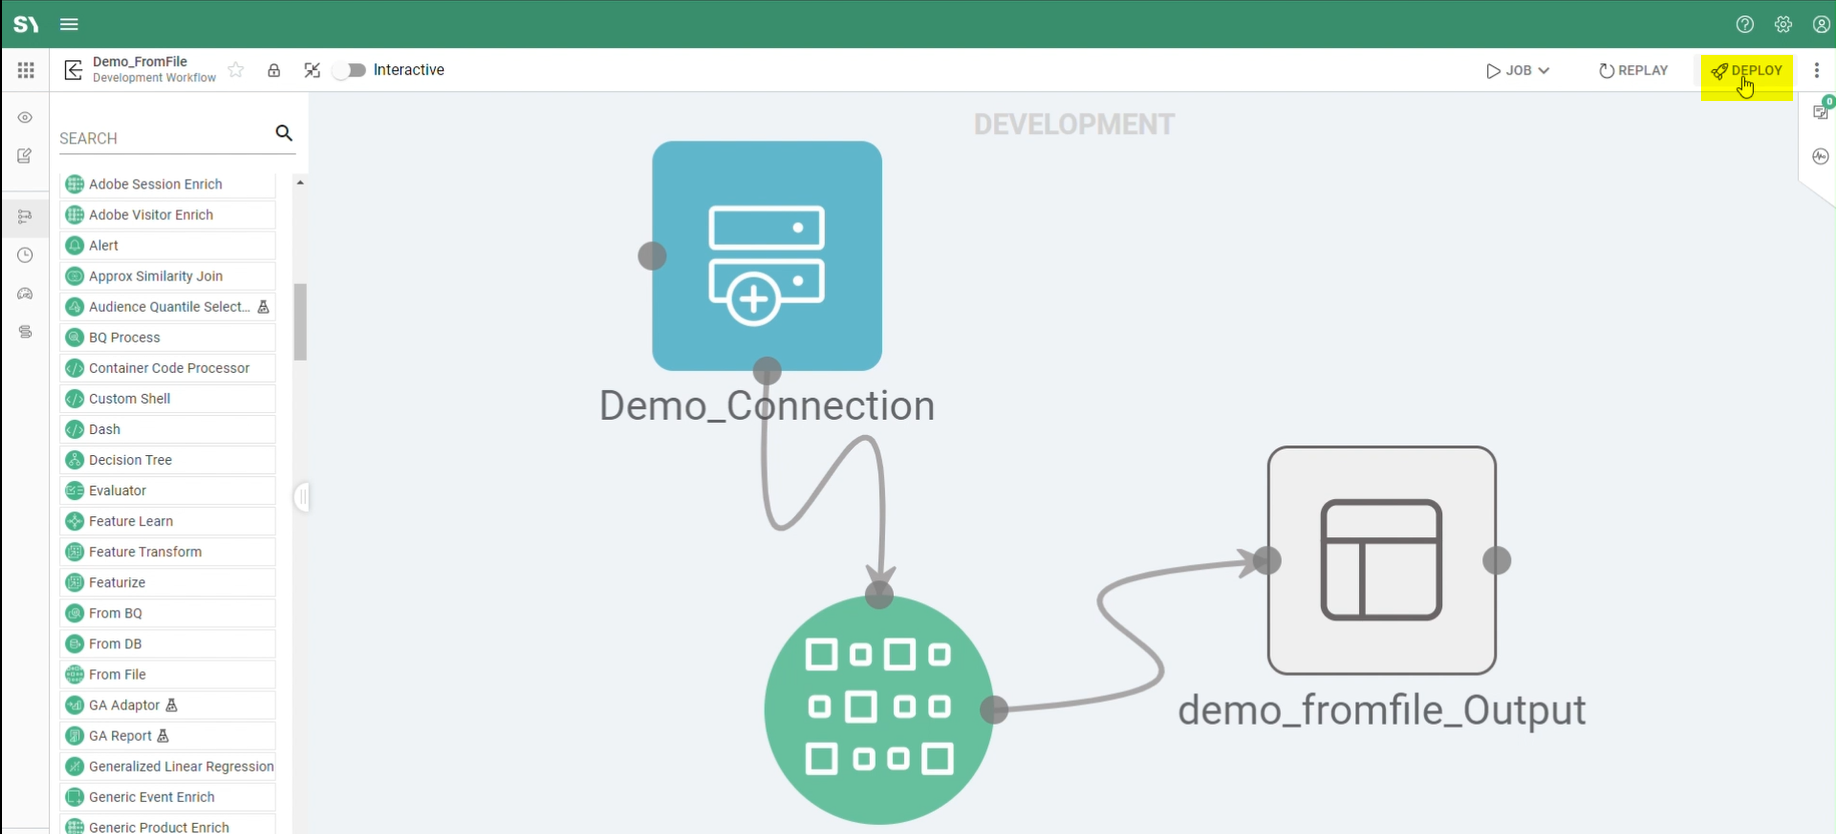The image size is (1836, 834).
Task: Click the eye view icon in left sidebar
Action: (25, 118)
